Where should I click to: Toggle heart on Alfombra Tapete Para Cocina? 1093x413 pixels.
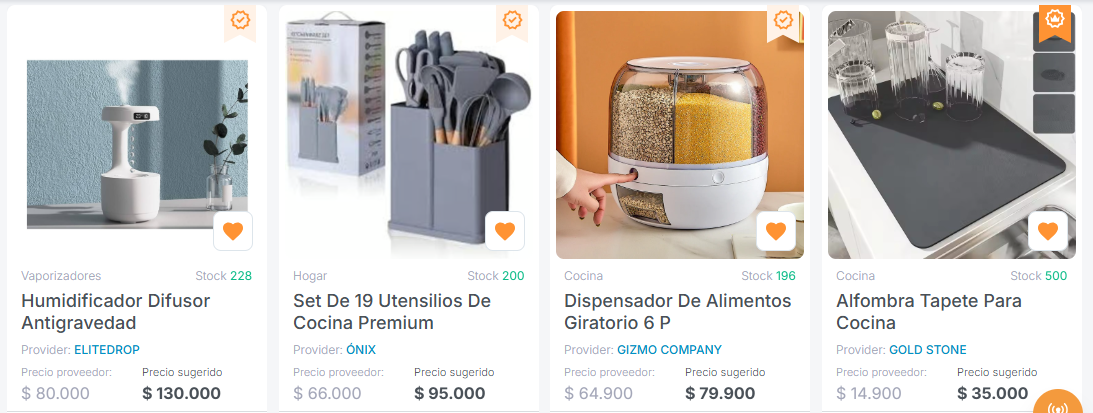point(1048,231)
